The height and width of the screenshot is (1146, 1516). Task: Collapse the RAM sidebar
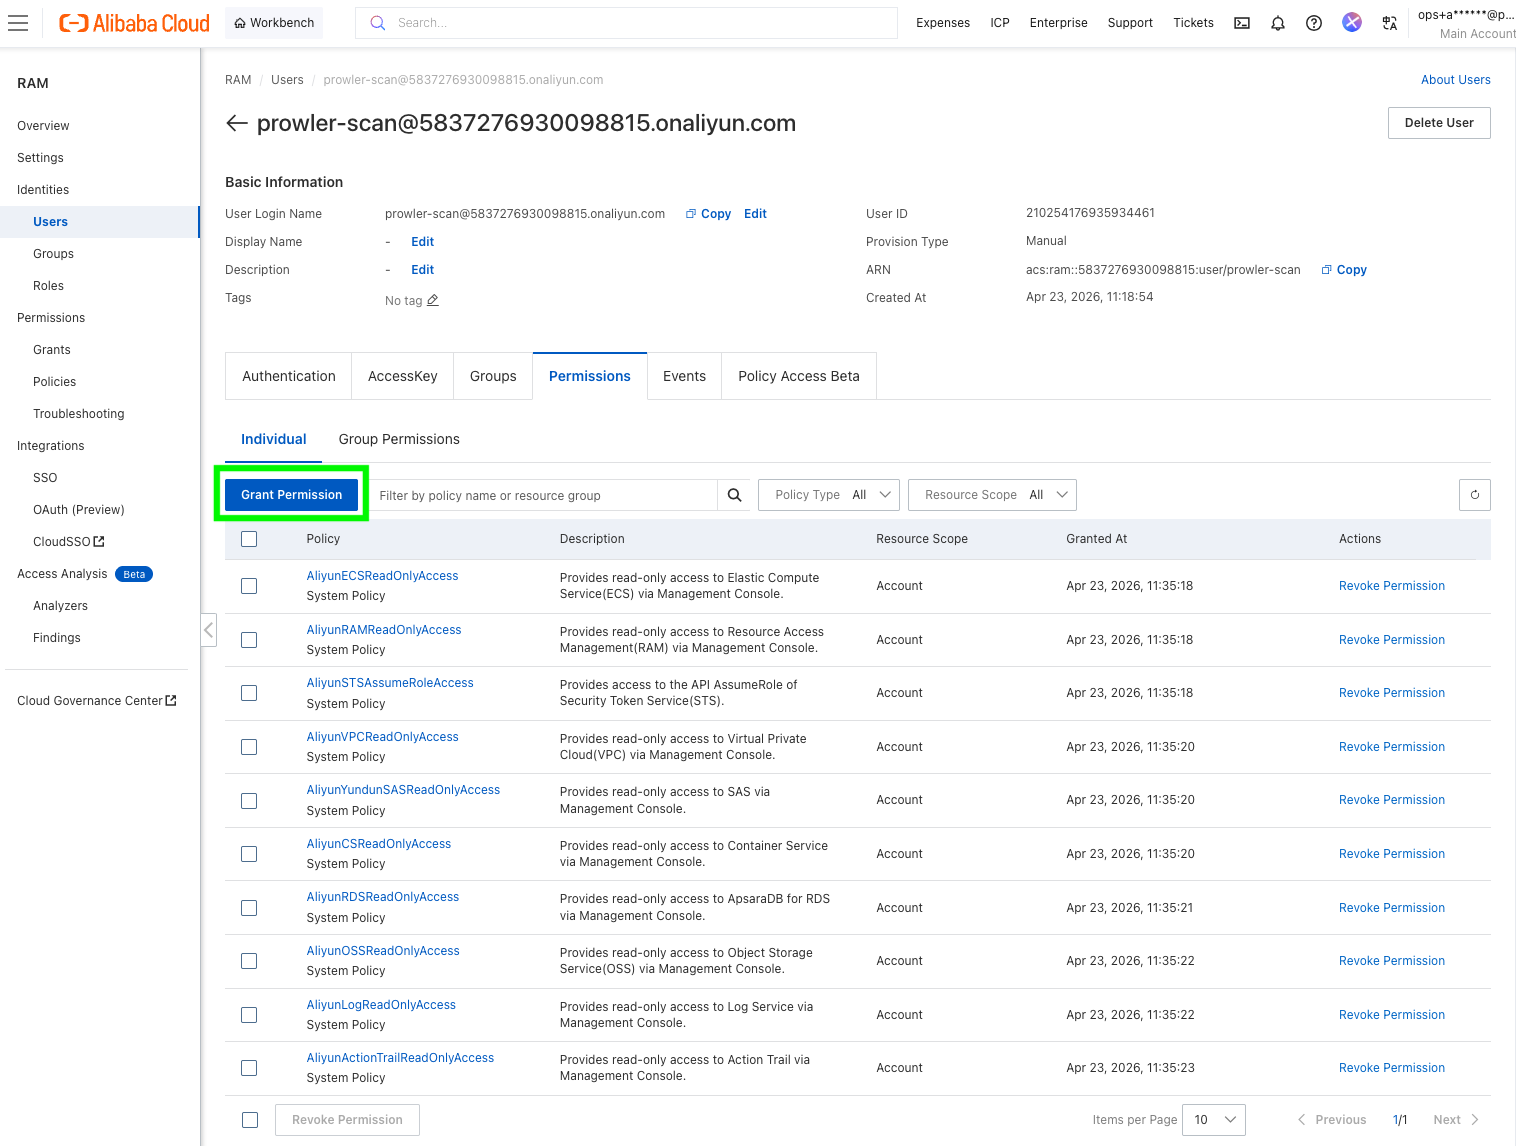[208, 630]
